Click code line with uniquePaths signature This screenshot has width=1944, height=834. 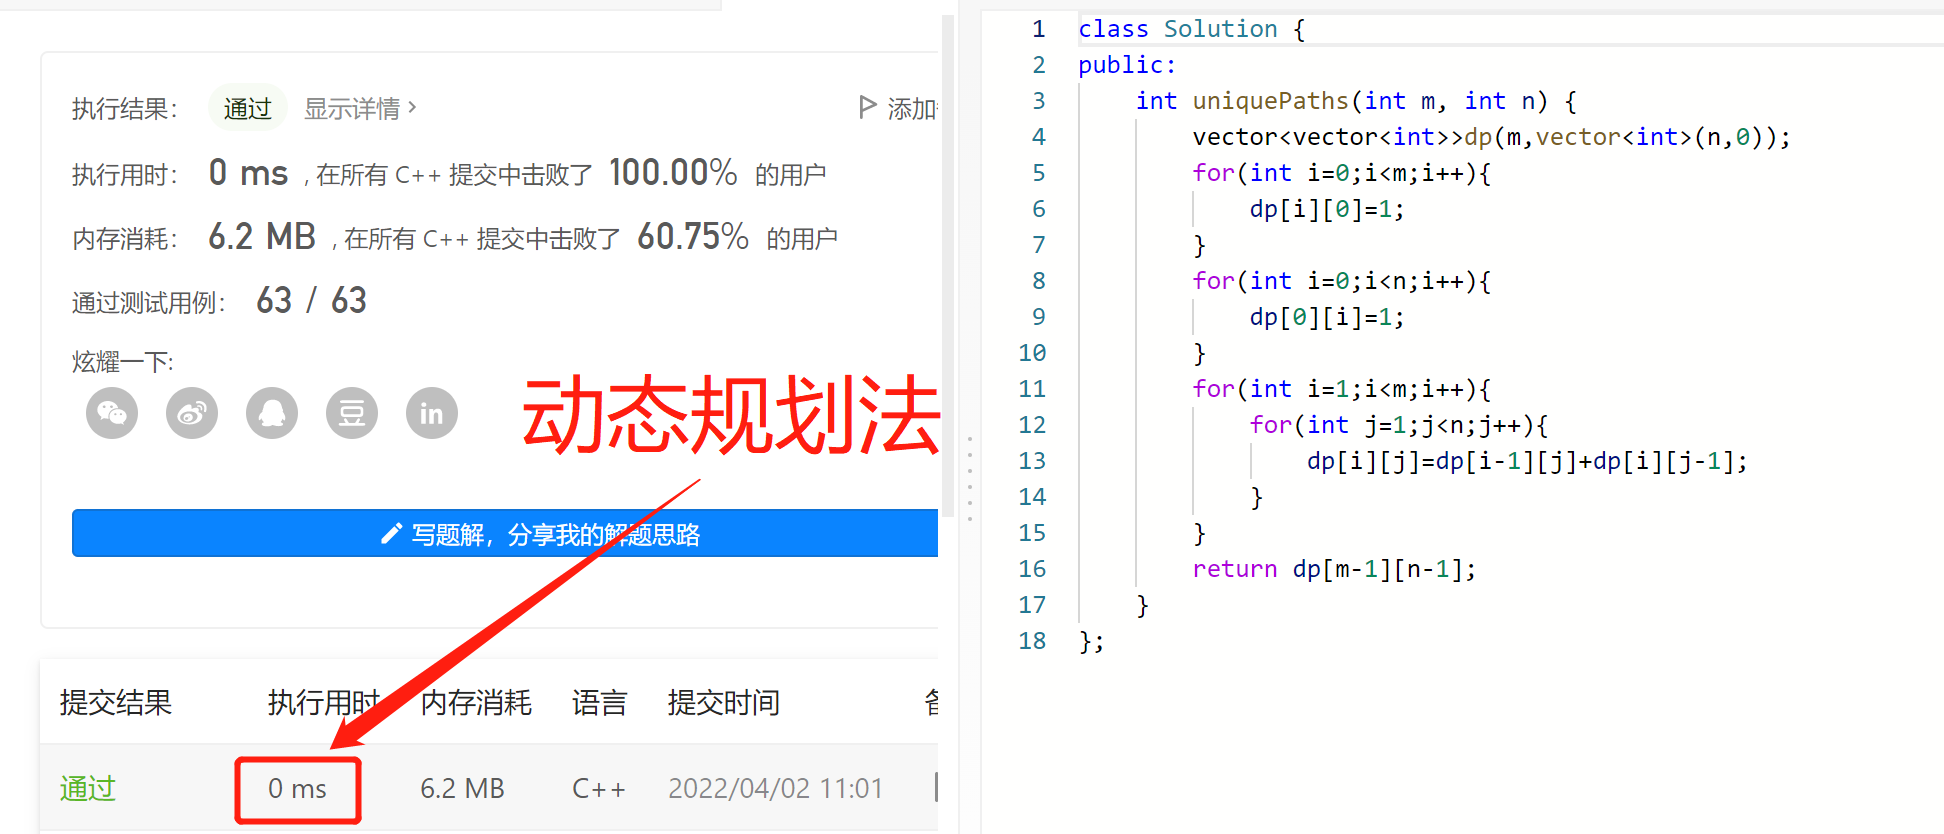[x=1357, y=101]
